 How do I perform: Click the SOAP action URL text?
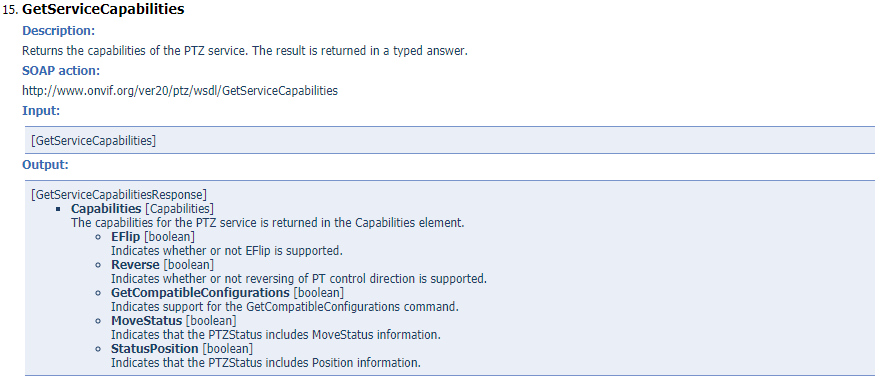tap(180, 91)
